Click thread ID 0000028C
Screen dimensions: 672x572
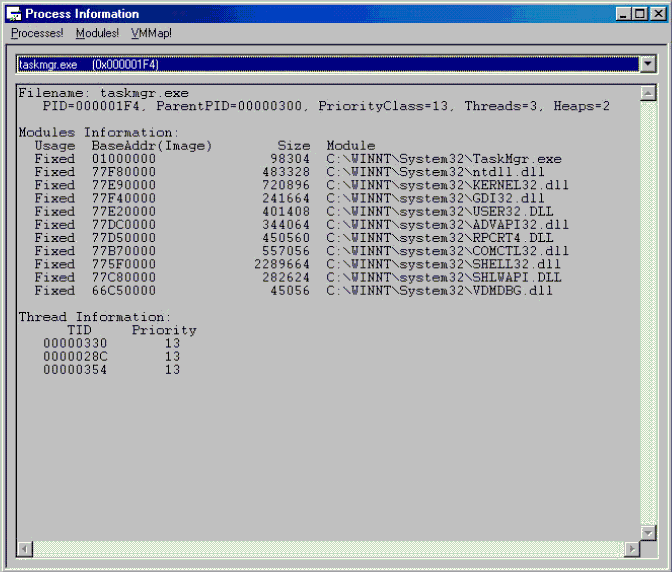(75, 356)
